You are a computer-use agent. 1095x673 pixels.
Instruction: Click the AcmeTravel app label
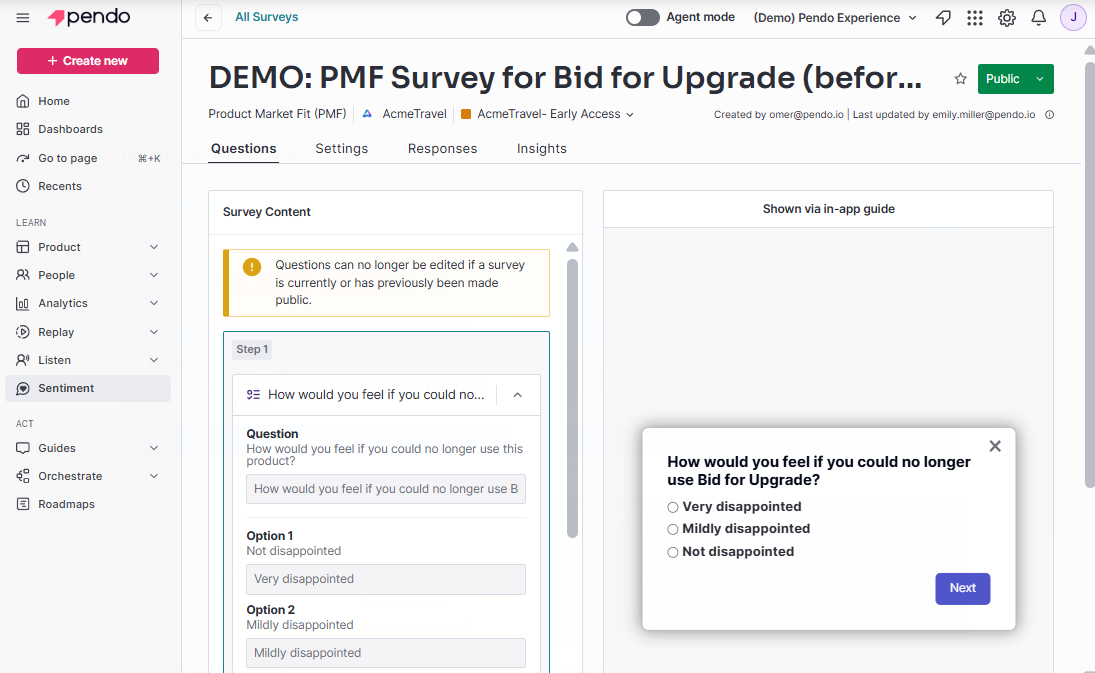pyautogui.click(x=414, y=114)
